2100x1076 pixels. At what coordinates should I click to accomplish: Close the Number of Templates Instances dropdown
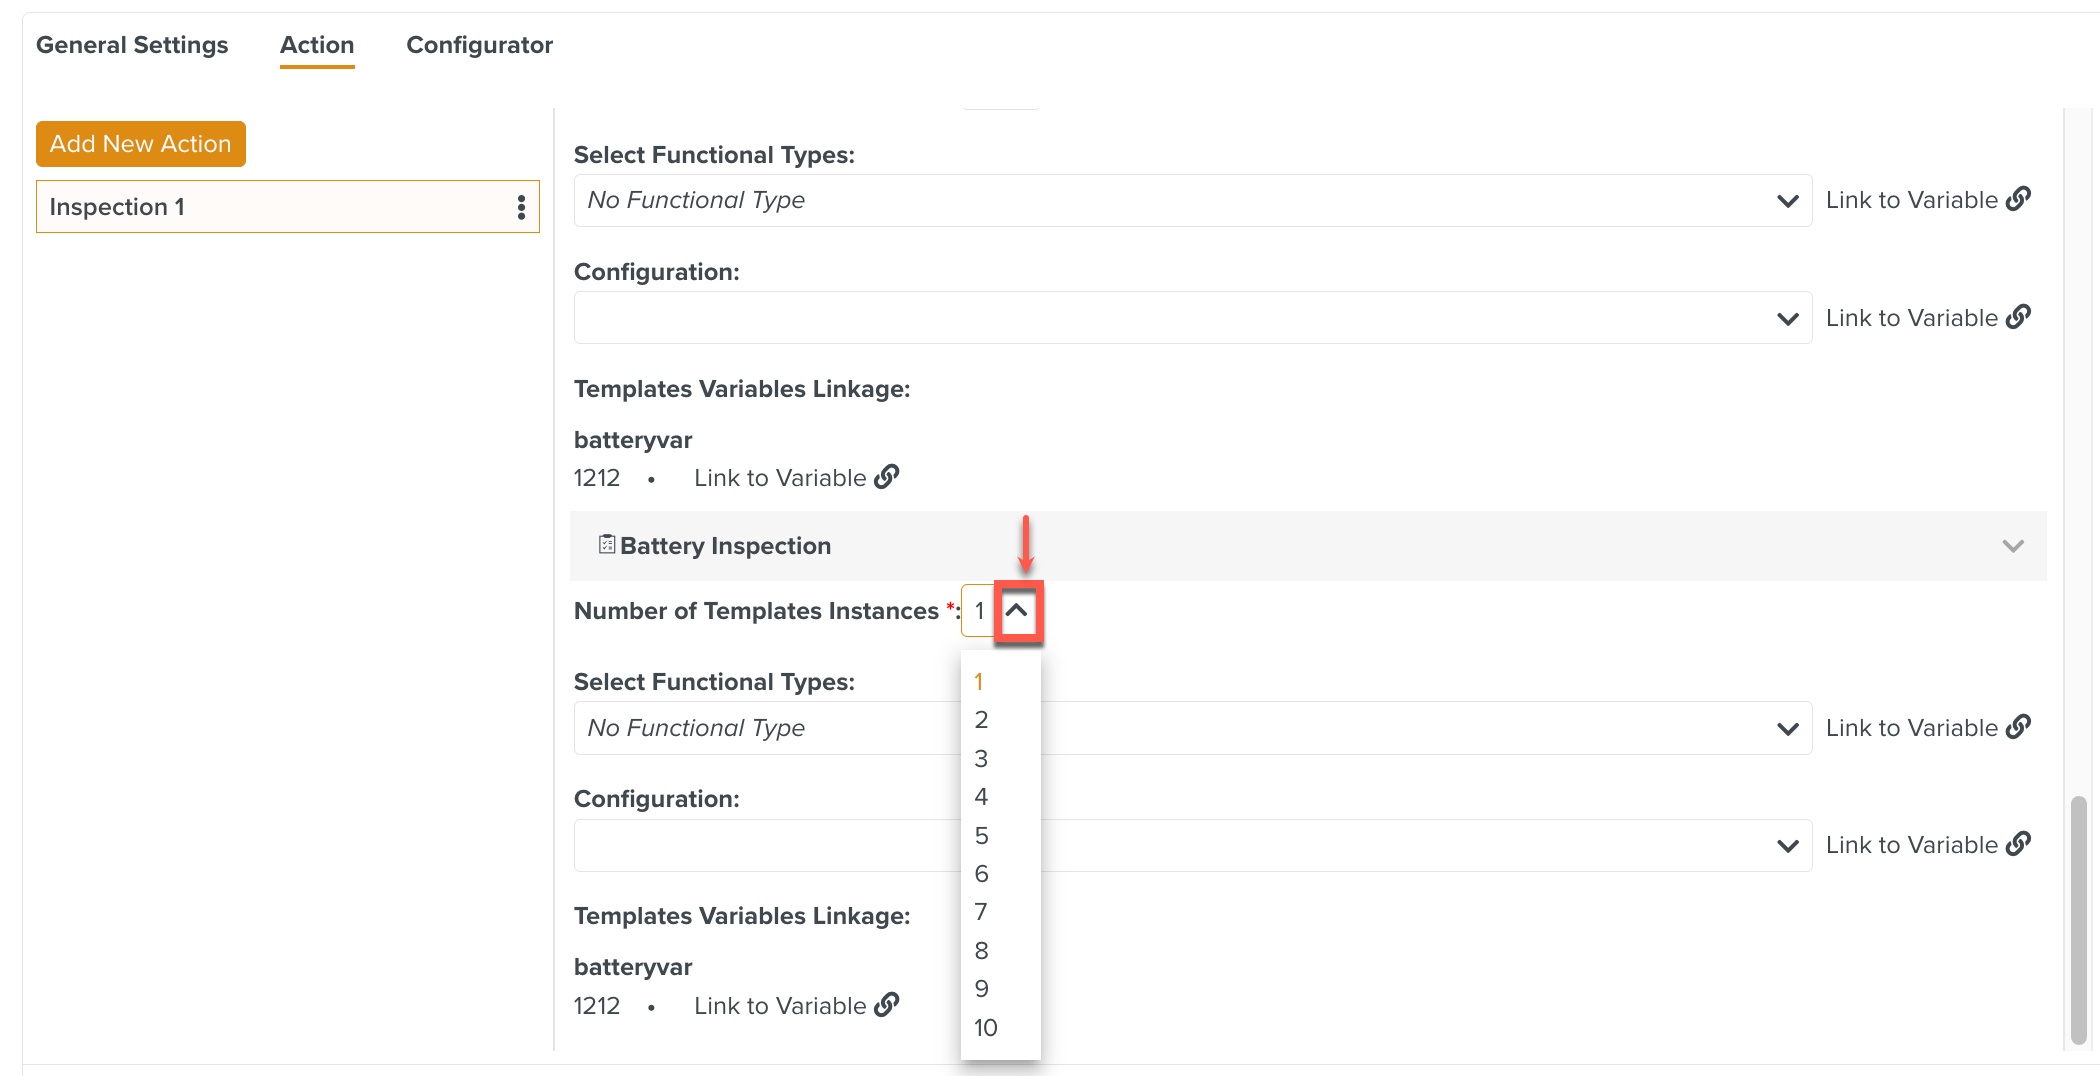coord(1017,610)
